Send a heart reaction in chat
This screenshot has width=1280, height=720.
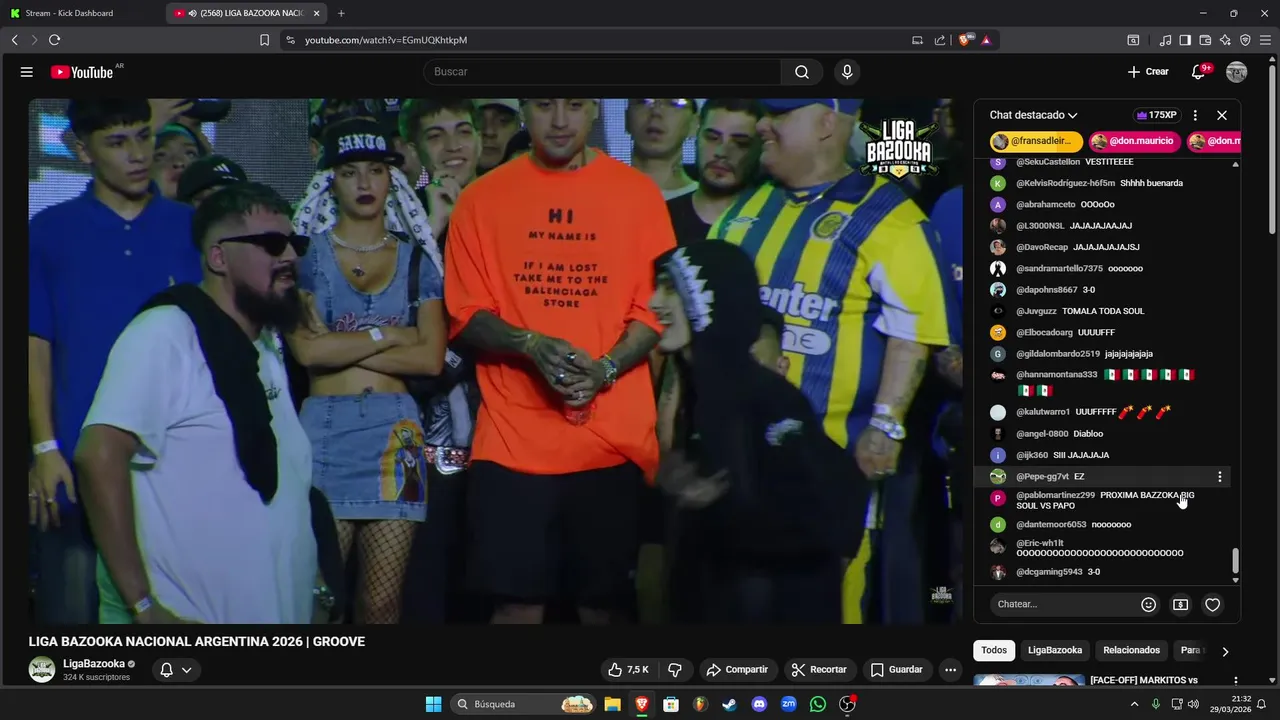click(1212, 604)
